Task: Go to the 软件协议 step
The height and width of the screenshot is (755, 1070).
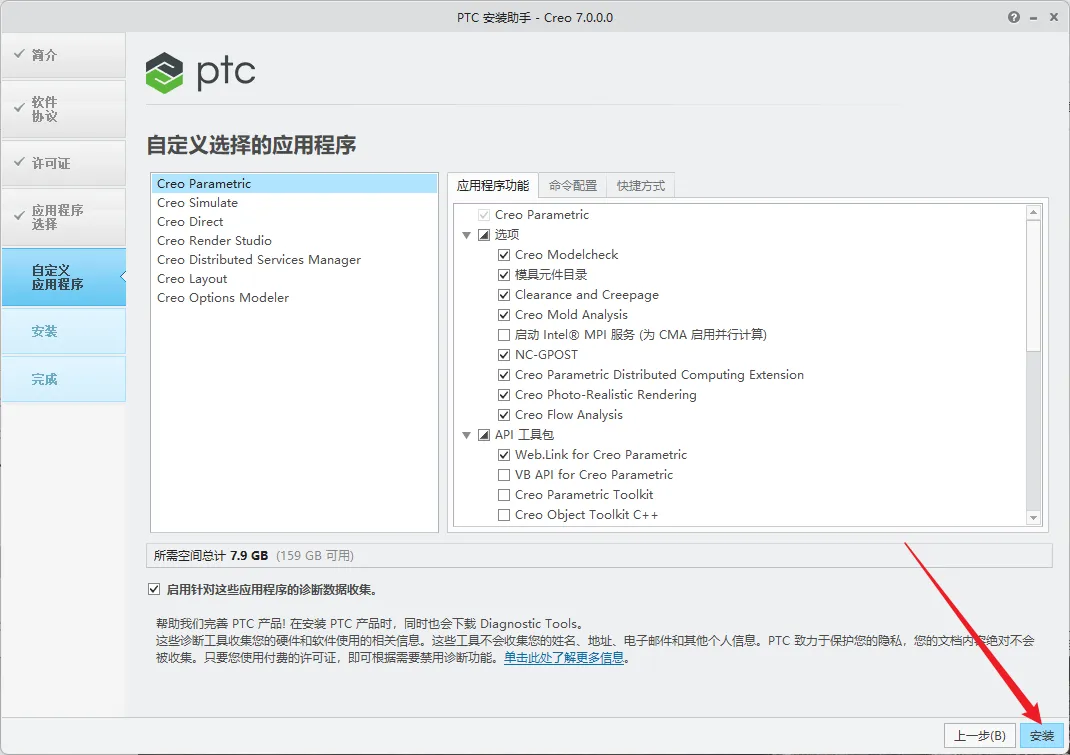Action: coord(63,109)
